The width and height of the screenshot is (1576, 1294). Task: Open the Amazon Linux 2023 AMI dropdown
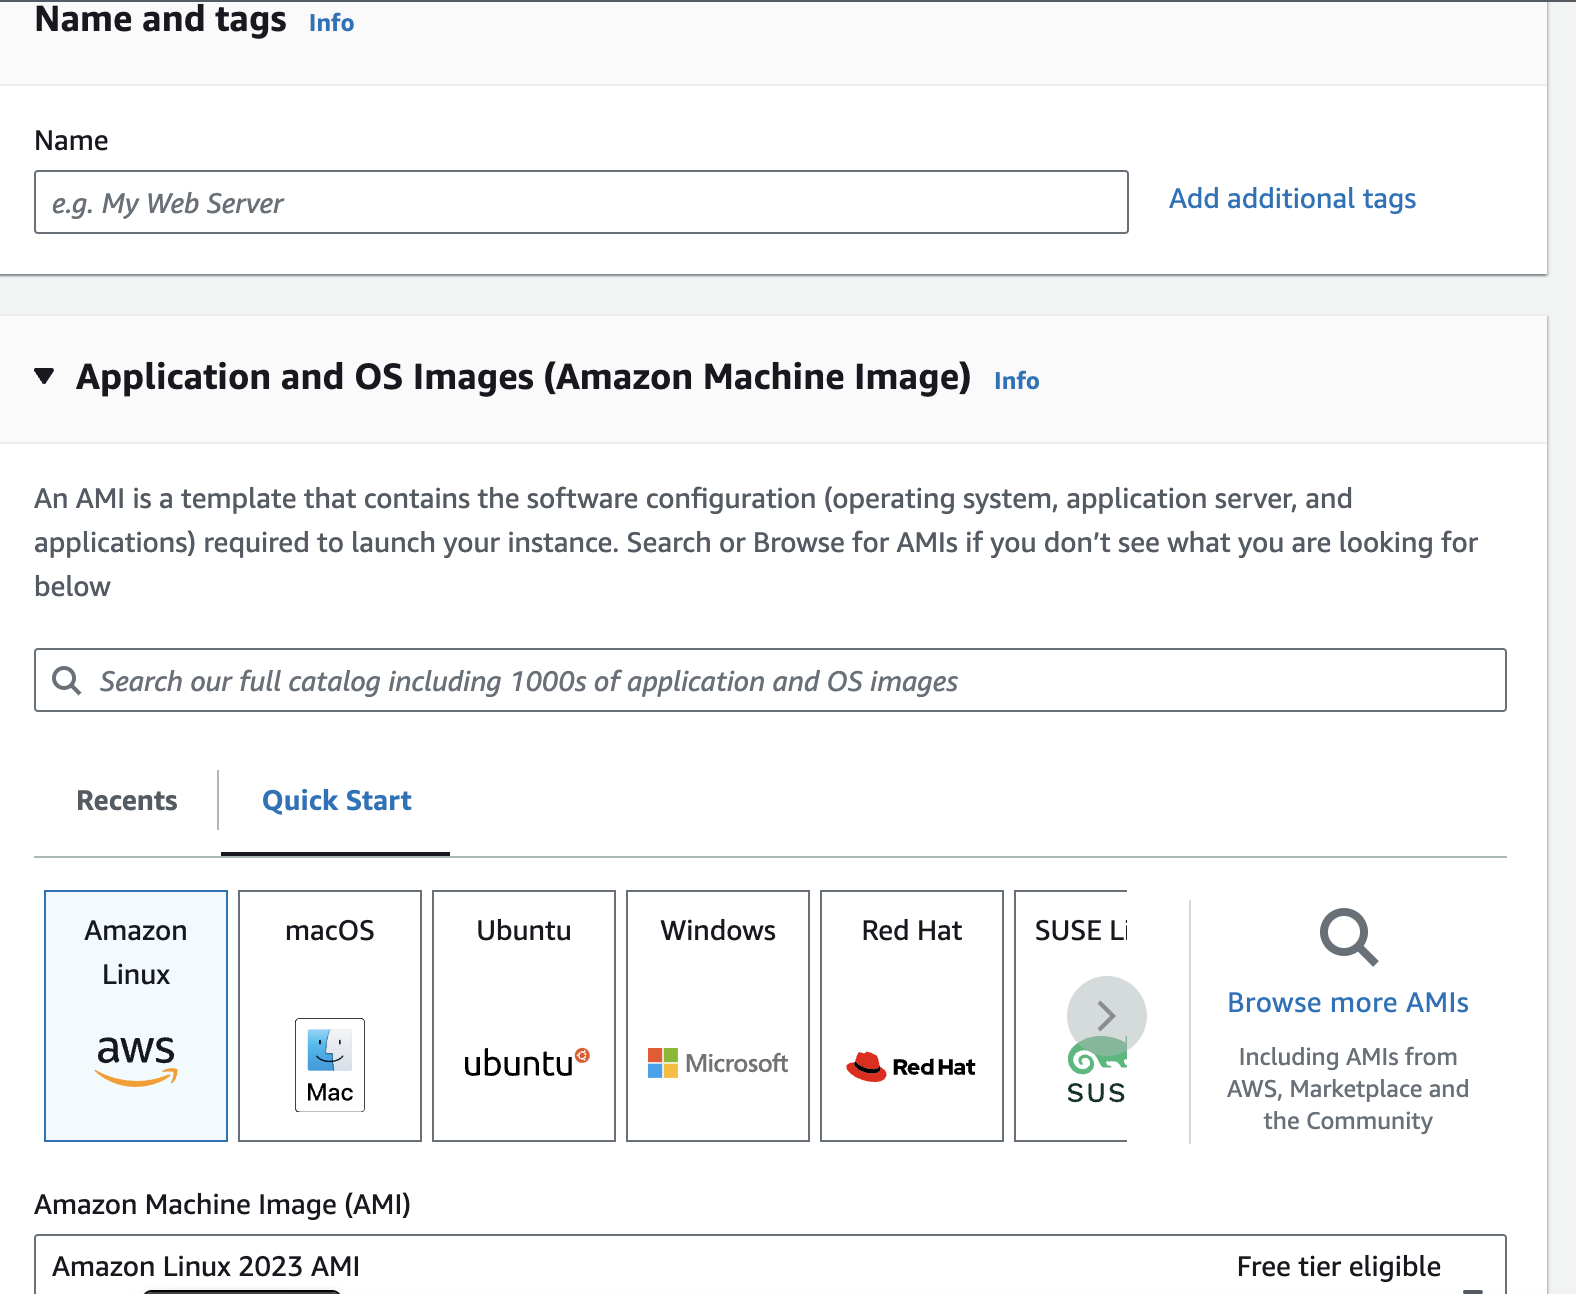(x=770, y=1265)
